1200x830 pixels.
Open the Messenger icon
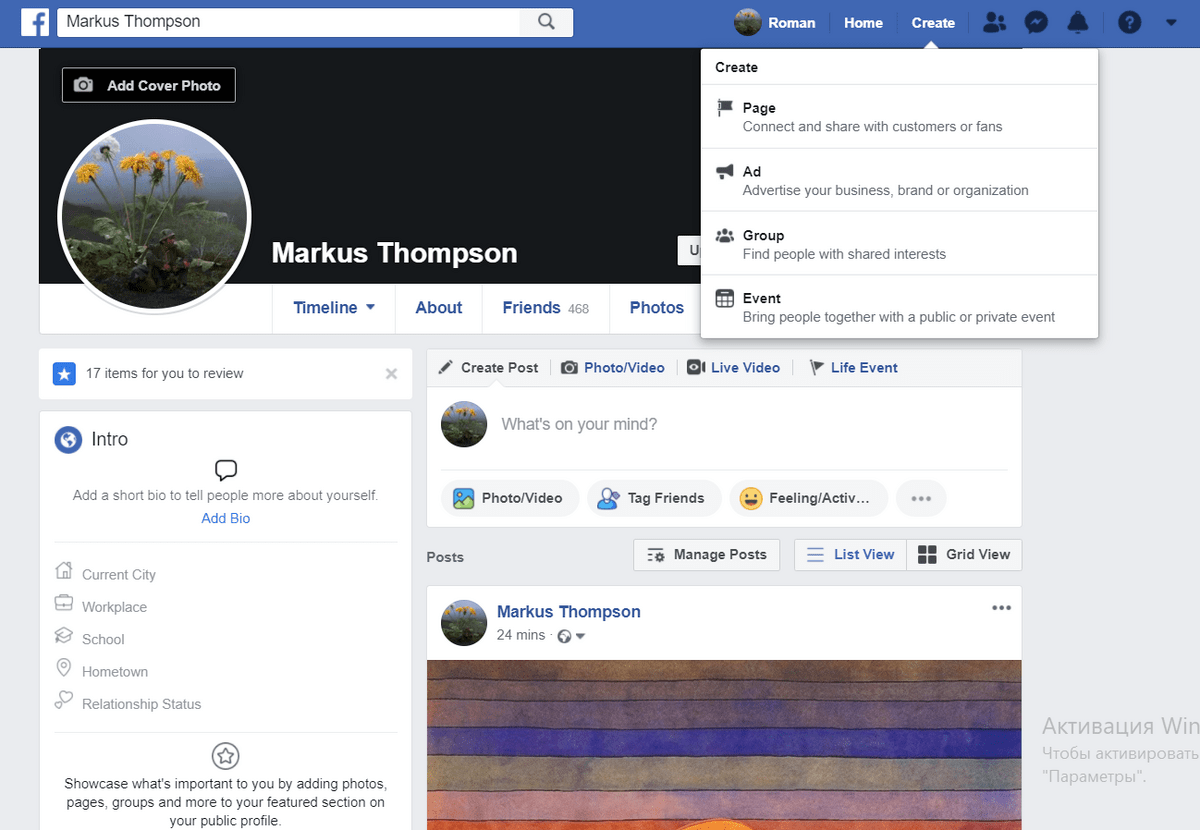point(1036,22)
